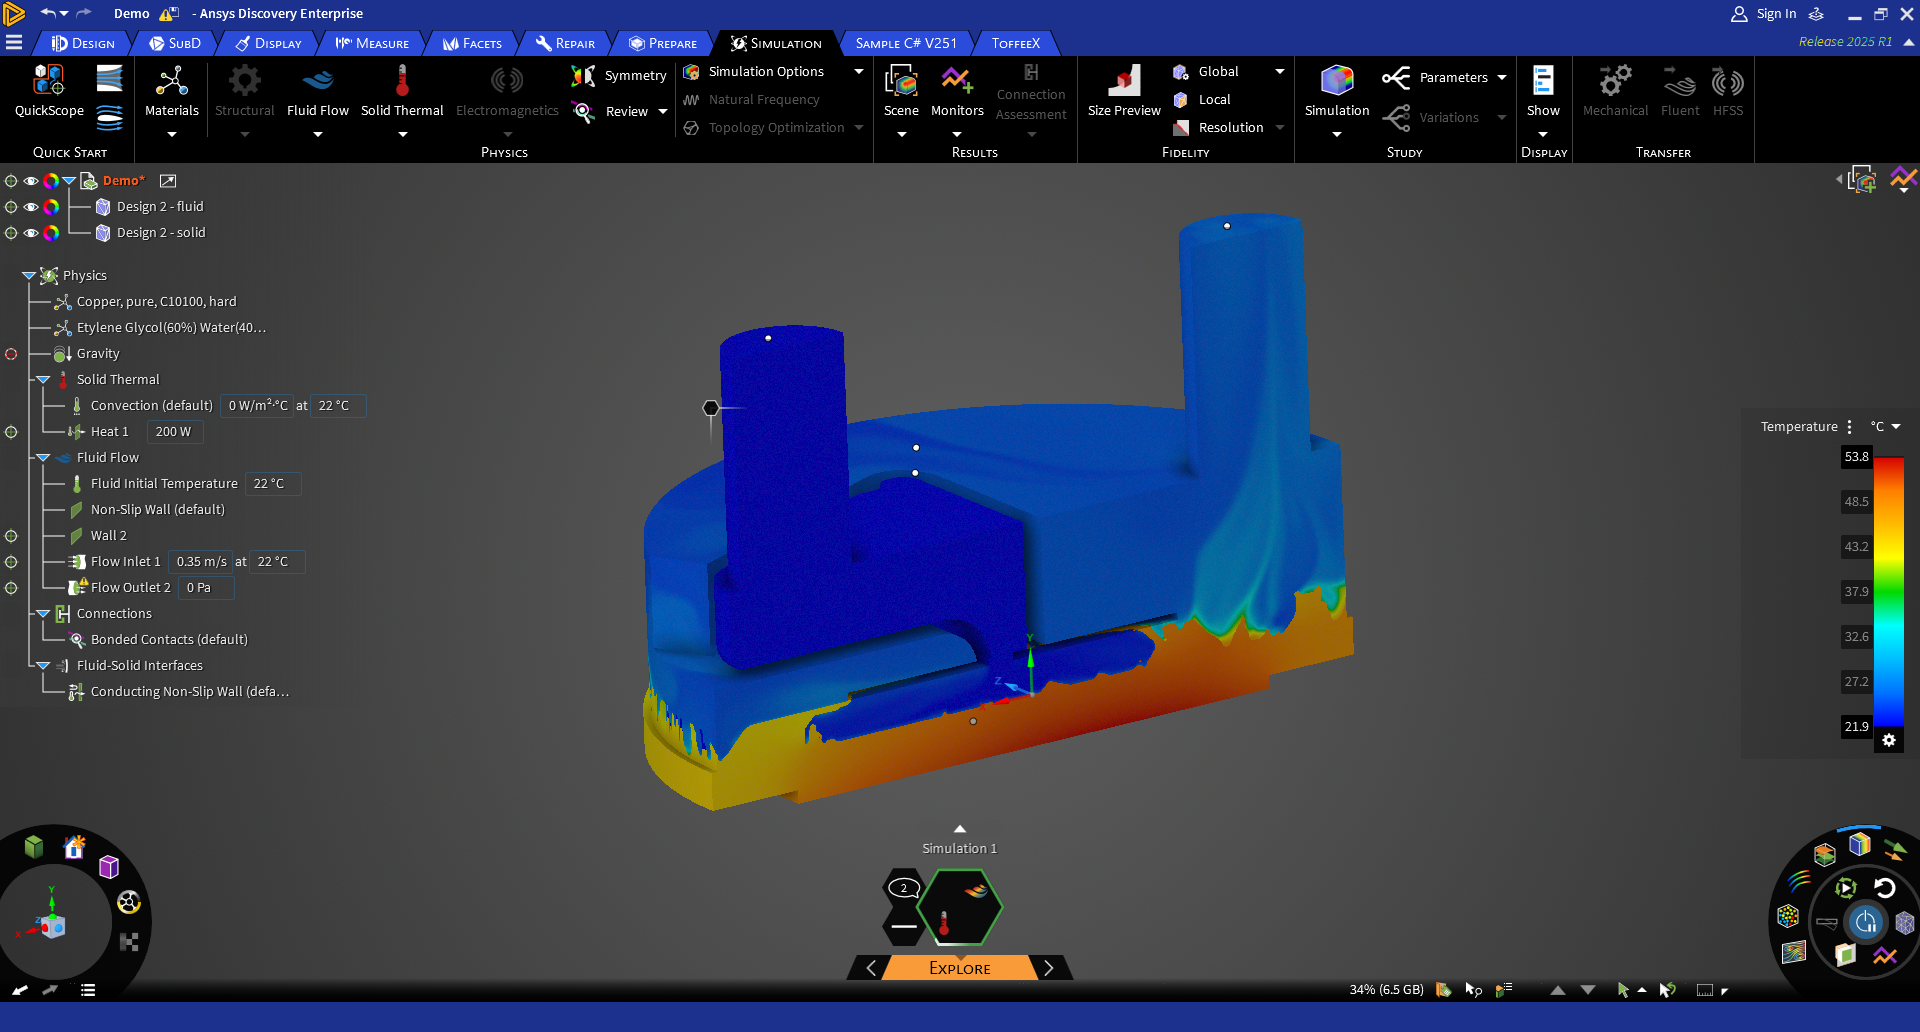Switch to the Measure ribbon tab
Image resolution: width=1920 pixels, height=1032 pixels.
(x=372, y=43)
